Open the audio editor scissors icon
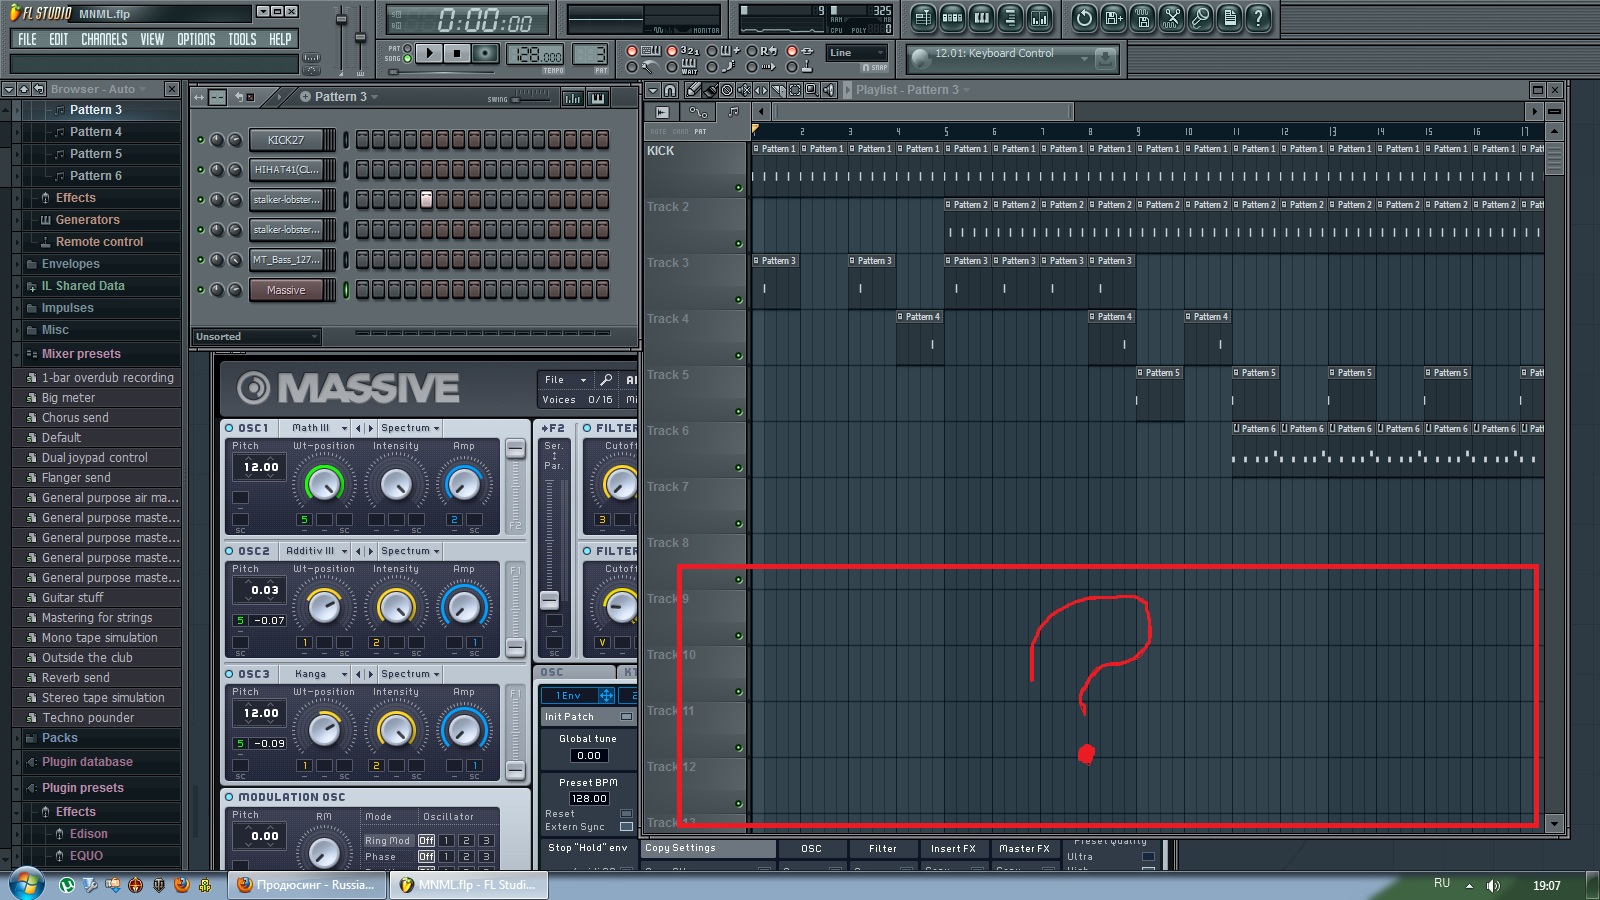1600x900 pixels. pos(1171,18)
